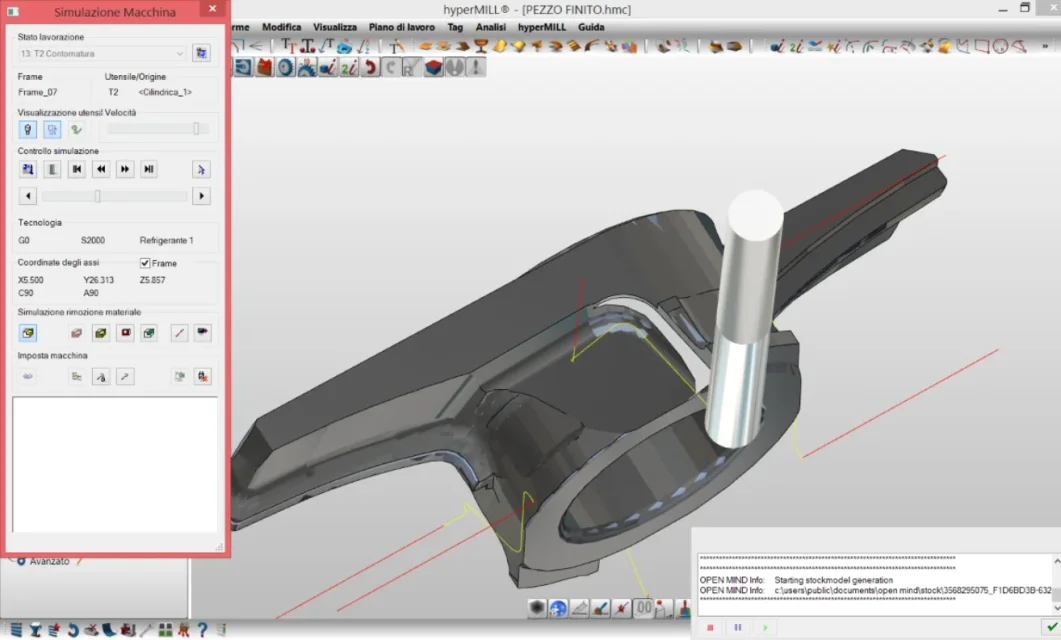This screenshot has width=1061, height=640.
Task: Open the Tag menu
Action: pyautogui.click(x=455, y=27)
